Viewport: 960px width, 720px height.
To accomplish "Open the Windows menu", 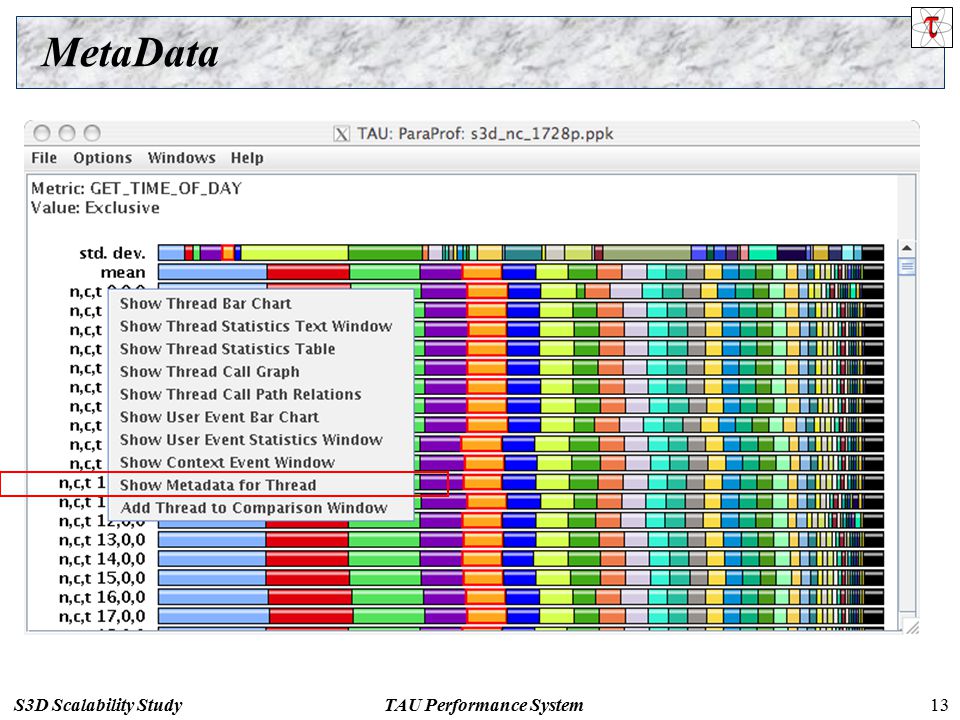I will pyautogui.click(x=181, y=158).
